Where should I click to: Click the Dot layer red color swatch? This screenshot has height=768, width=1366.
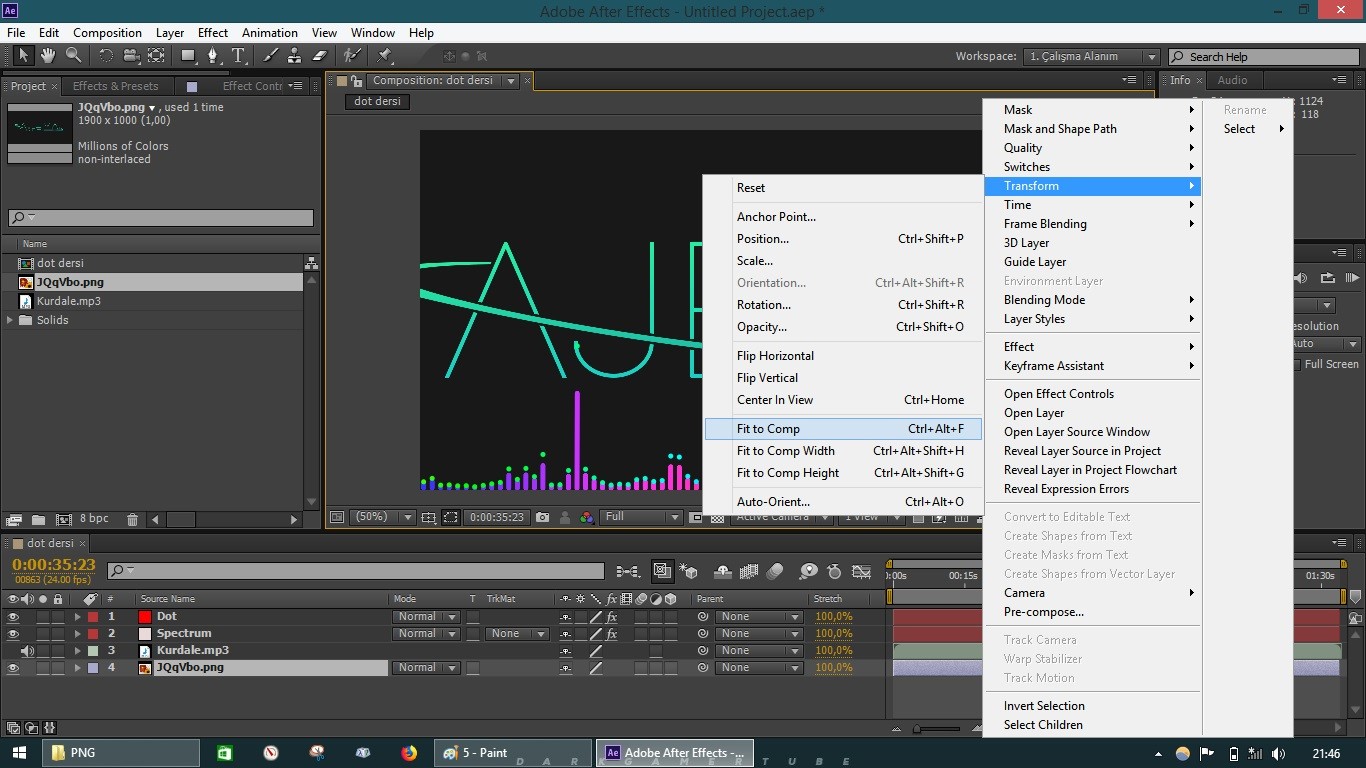click(144, 617)
